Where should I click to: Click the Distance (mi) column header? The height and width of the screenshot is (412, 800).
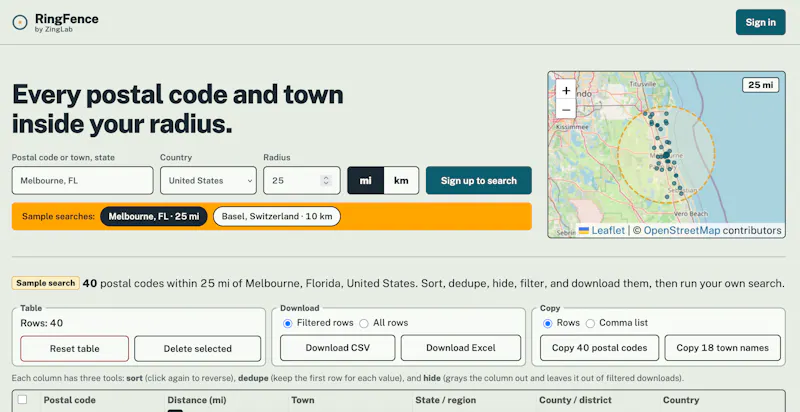point(196,400)
